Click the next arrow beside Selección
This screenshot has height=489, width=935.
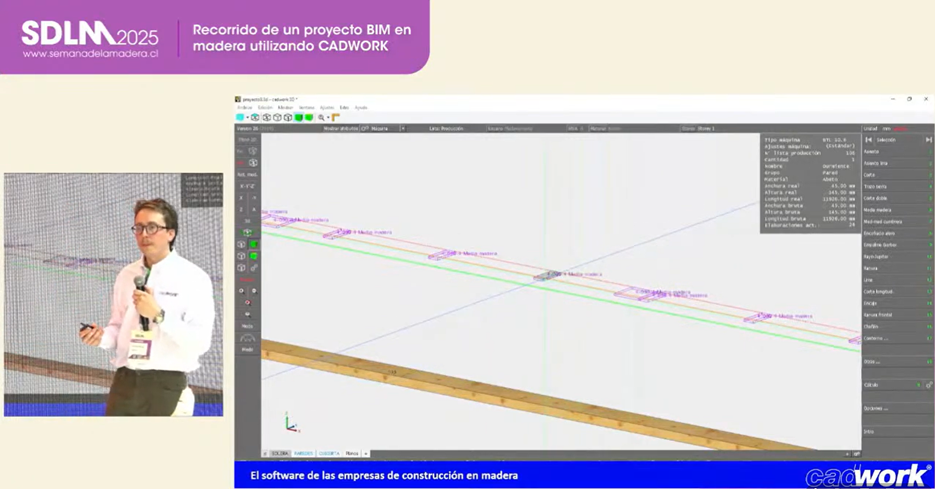click(x=928, y=140)
